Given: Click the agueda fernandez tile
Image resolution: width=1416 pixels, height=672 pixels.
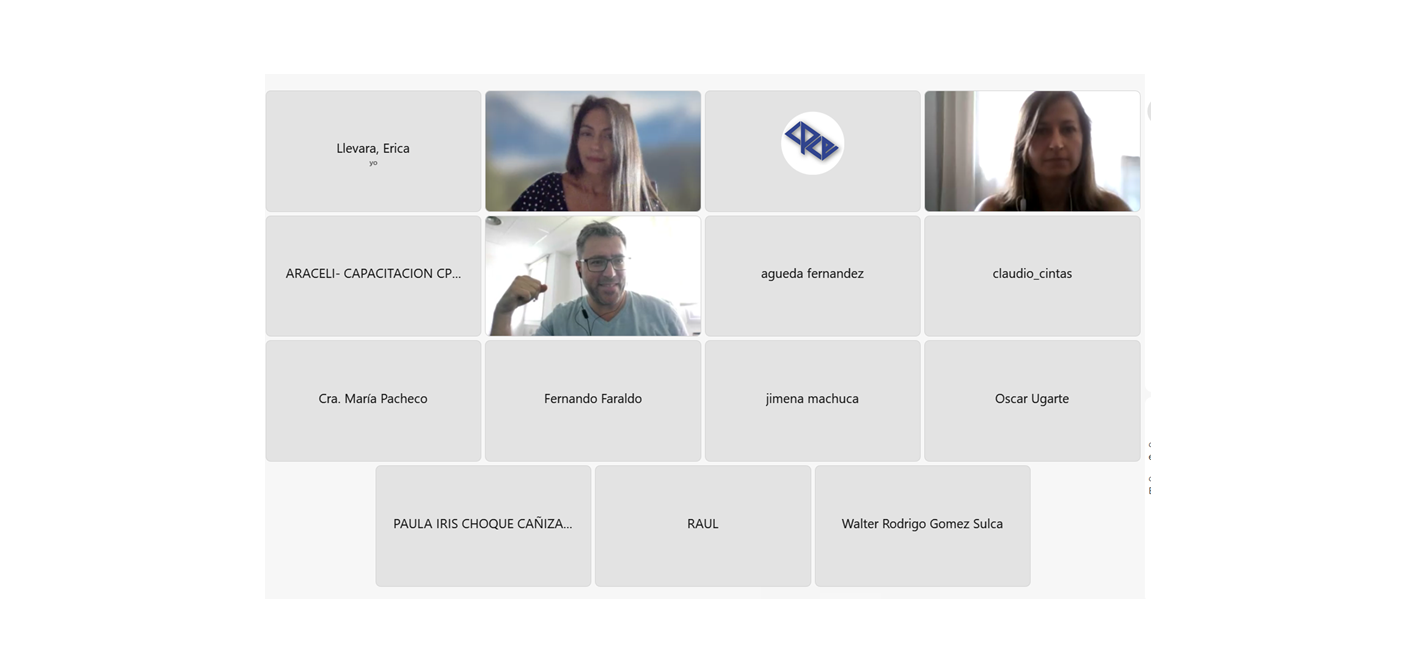Looking at the screenshot, I should point(812,276).
